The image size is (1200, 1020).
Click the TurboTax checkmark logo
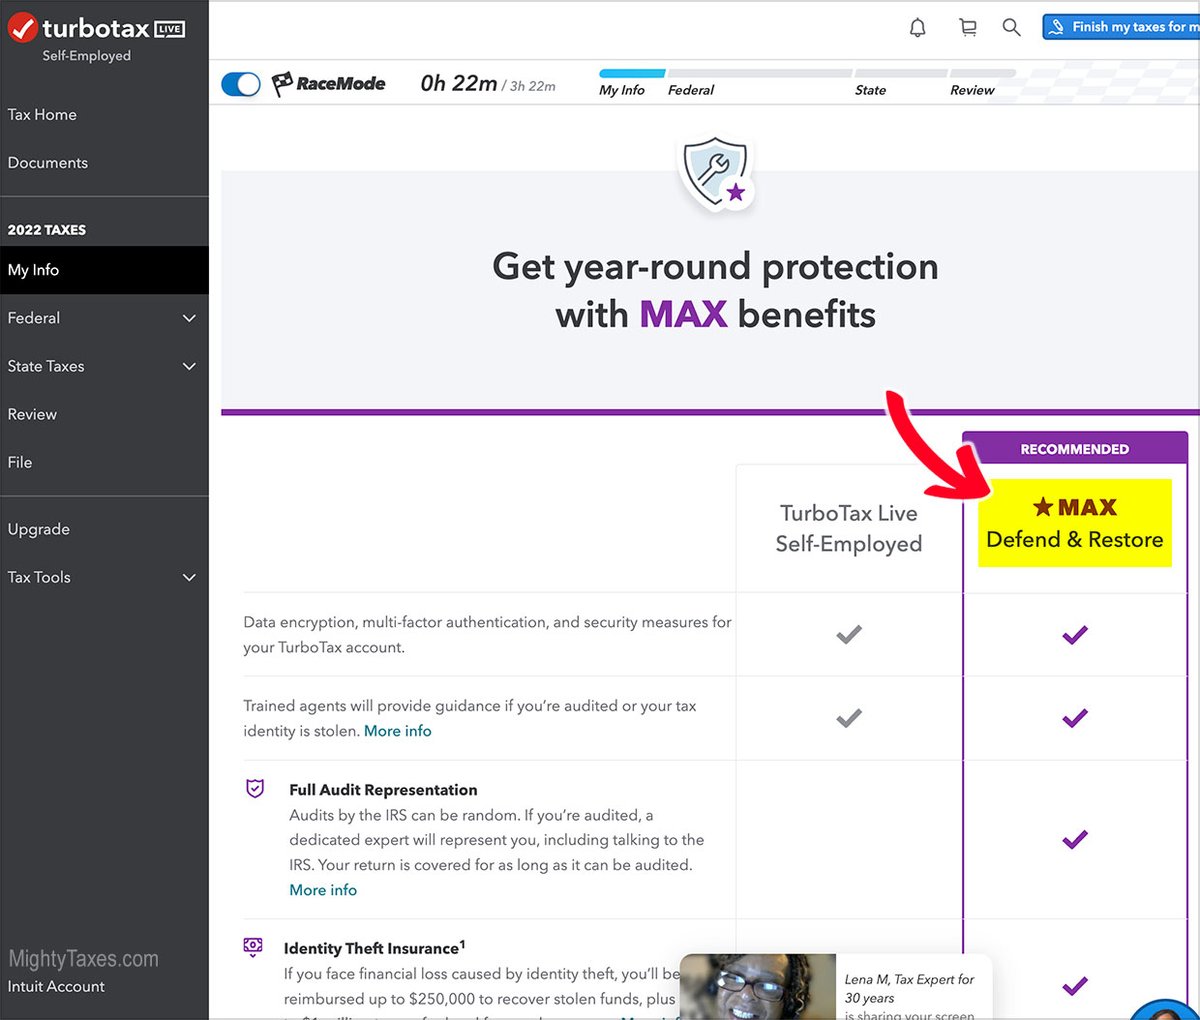pyautogui.click(x=23, y=28)
